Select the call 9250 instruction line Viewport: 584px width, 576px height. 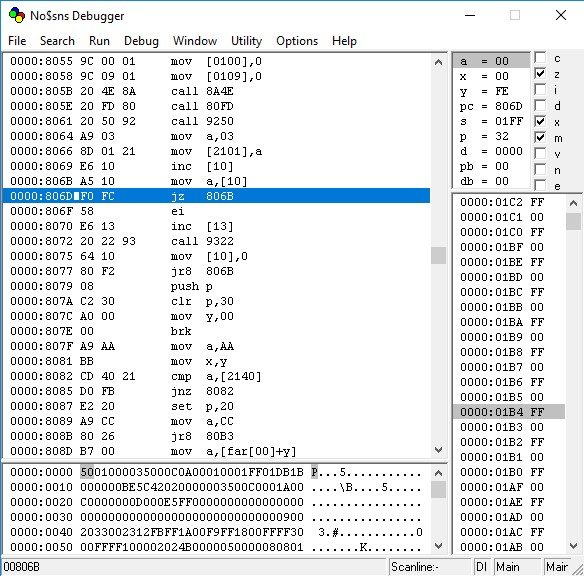[x=216, y=121]
